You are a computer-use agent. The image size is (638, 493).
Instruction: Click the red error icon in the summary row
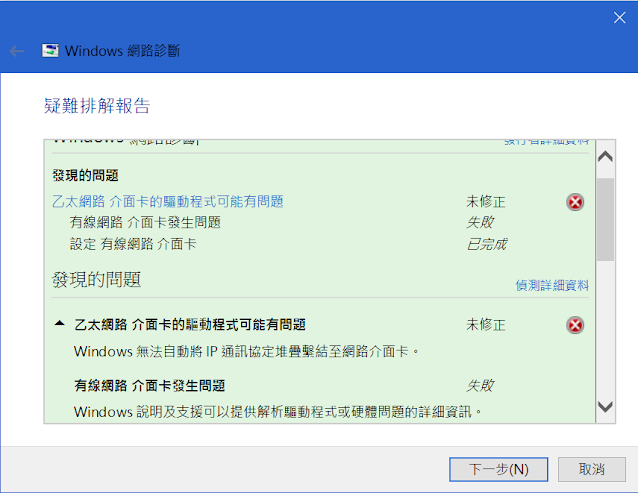click(575, 202)
